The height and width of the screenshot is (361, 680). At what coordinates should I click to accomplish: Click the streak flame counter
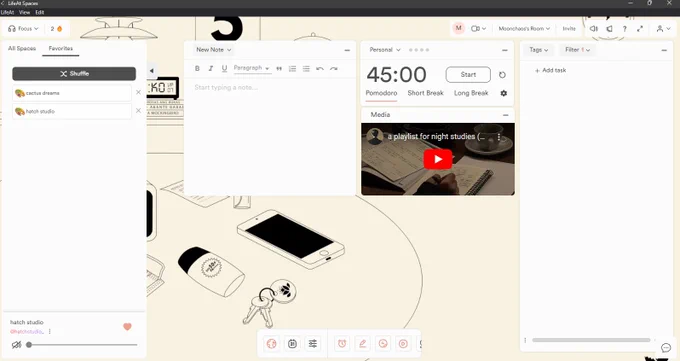56,29
